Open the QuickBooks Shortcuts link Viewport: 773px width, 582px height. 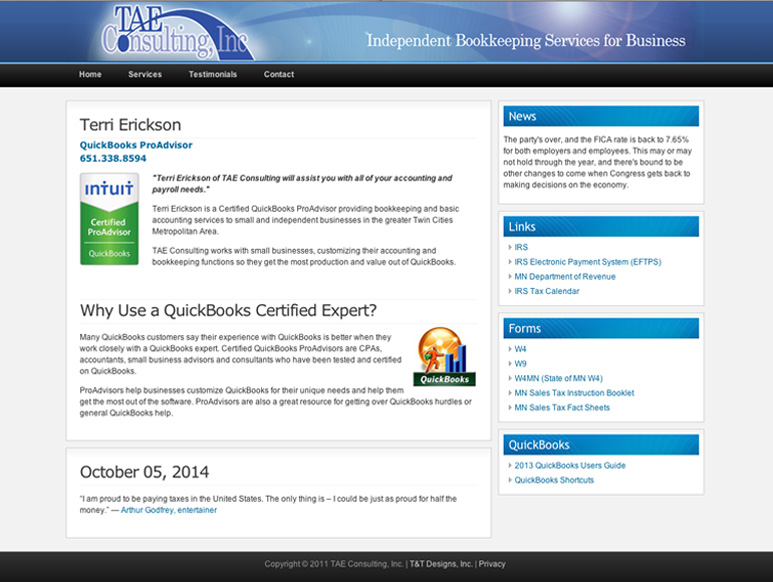pos(554,481)
